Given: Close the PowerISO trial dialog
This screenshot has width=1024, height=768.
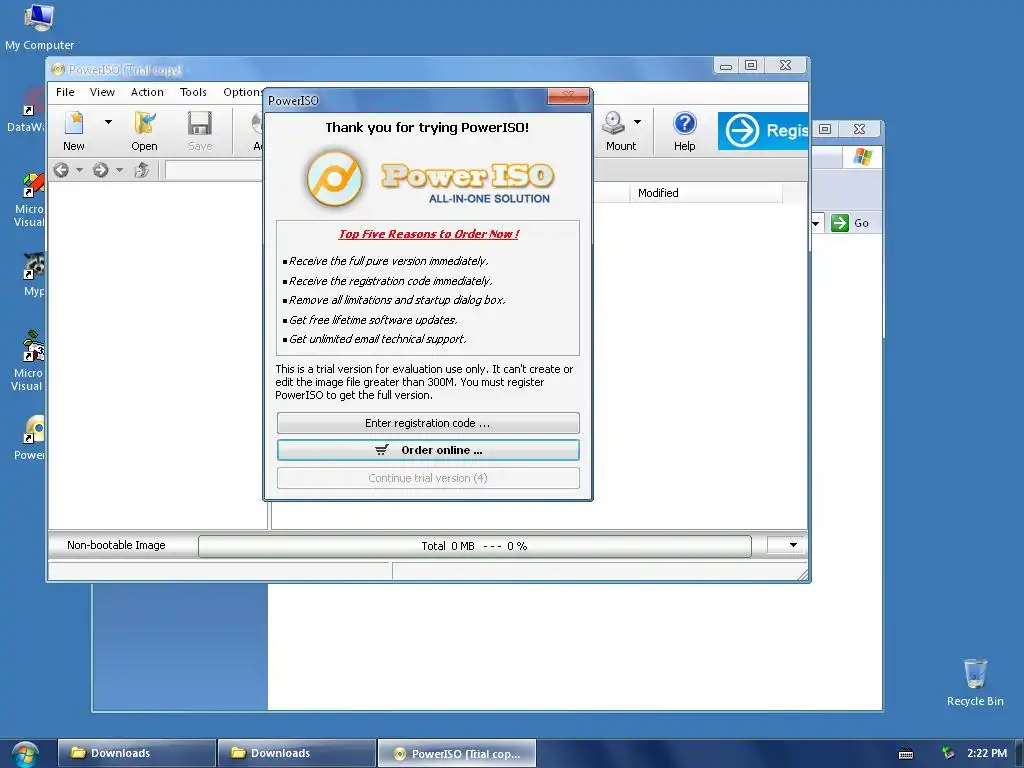Looking at the screenshot, I should click(x=568, y=96).
